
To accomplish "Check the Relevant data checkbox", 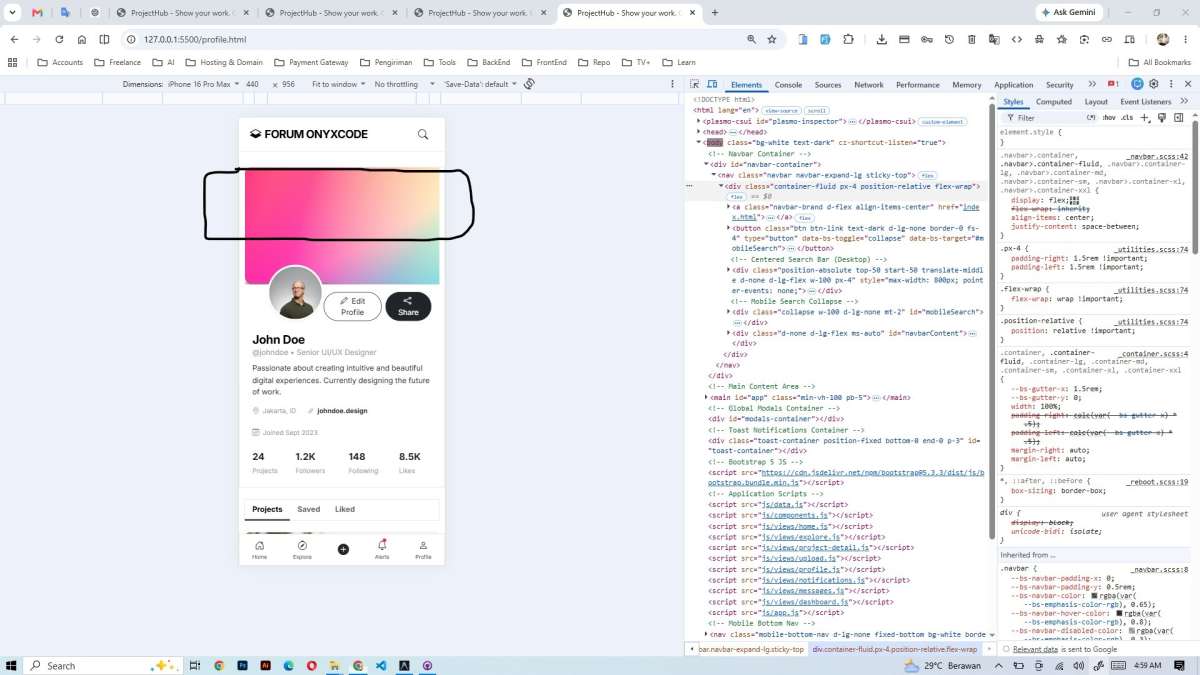I will tap(1006, 649).
